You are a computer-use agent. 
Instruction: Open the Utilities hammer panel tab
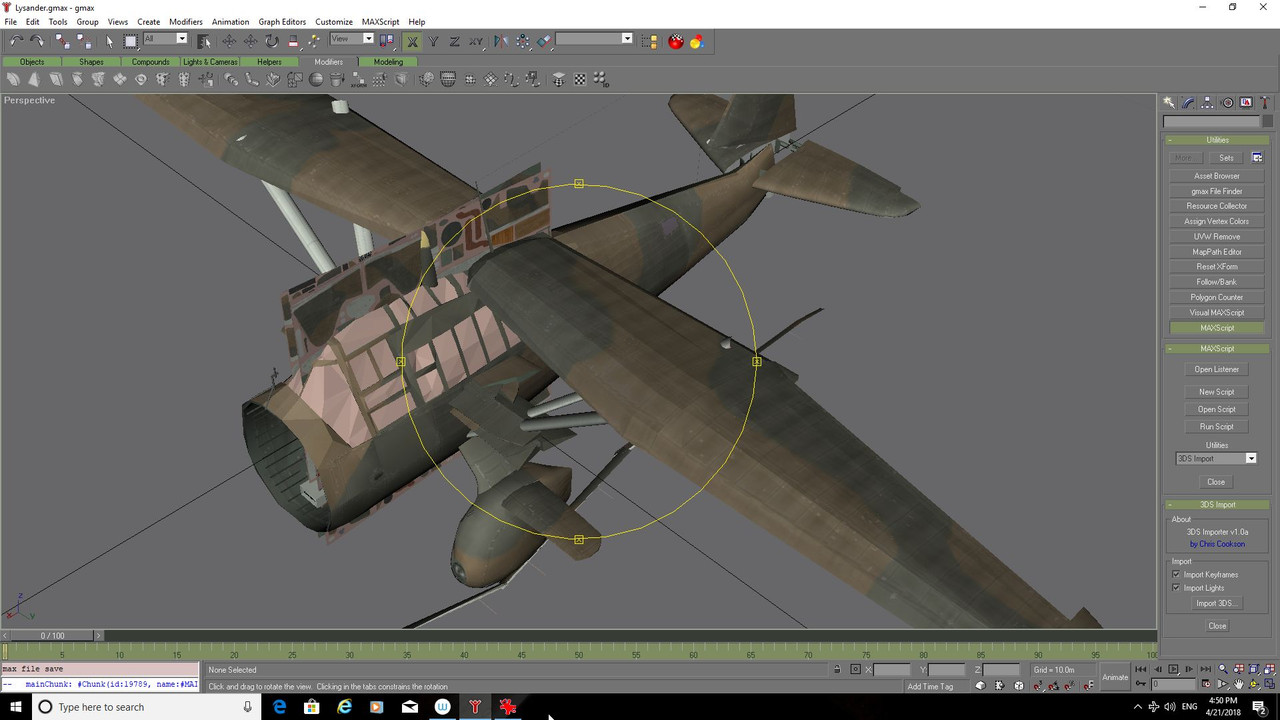click(1265, 102)
